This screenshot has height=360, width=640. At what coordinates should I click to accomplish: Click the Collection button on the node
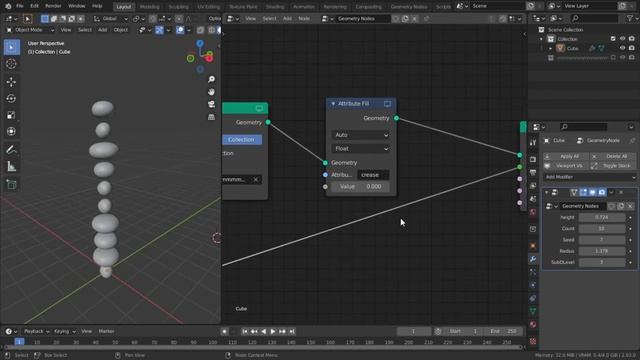point(242,140)
